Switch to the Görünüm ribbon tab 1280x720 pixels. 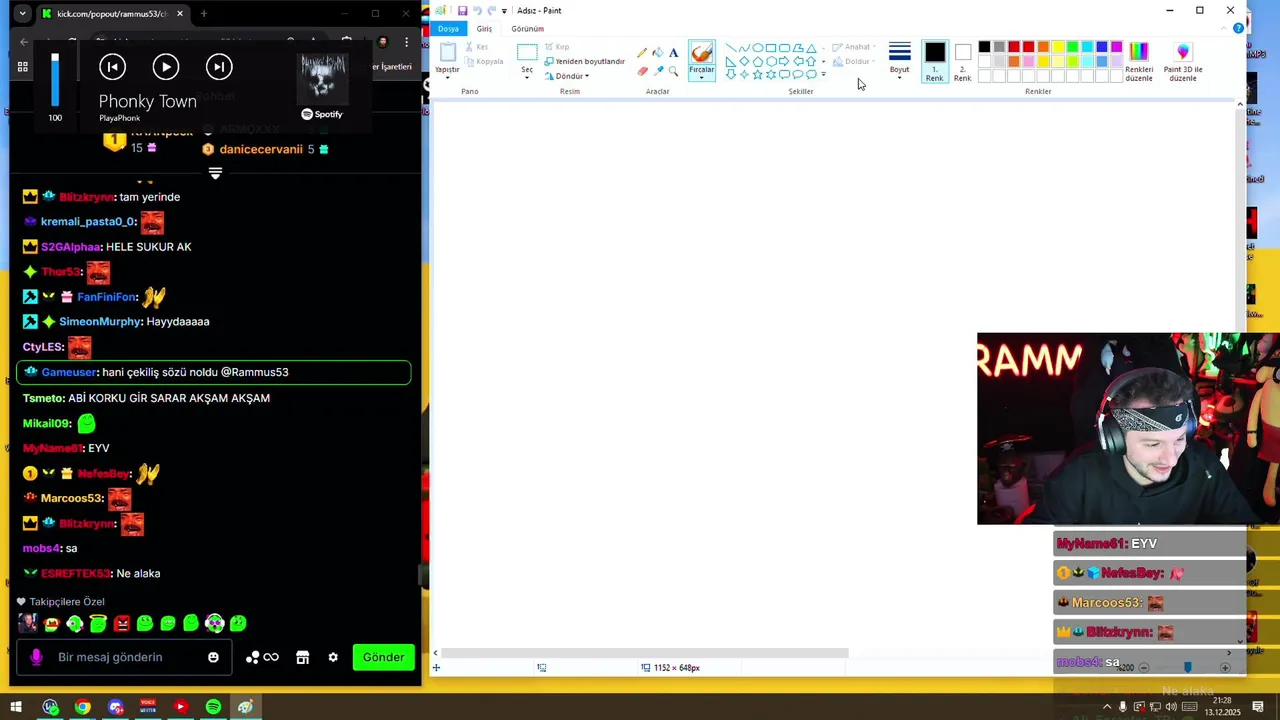pos(528,28)
